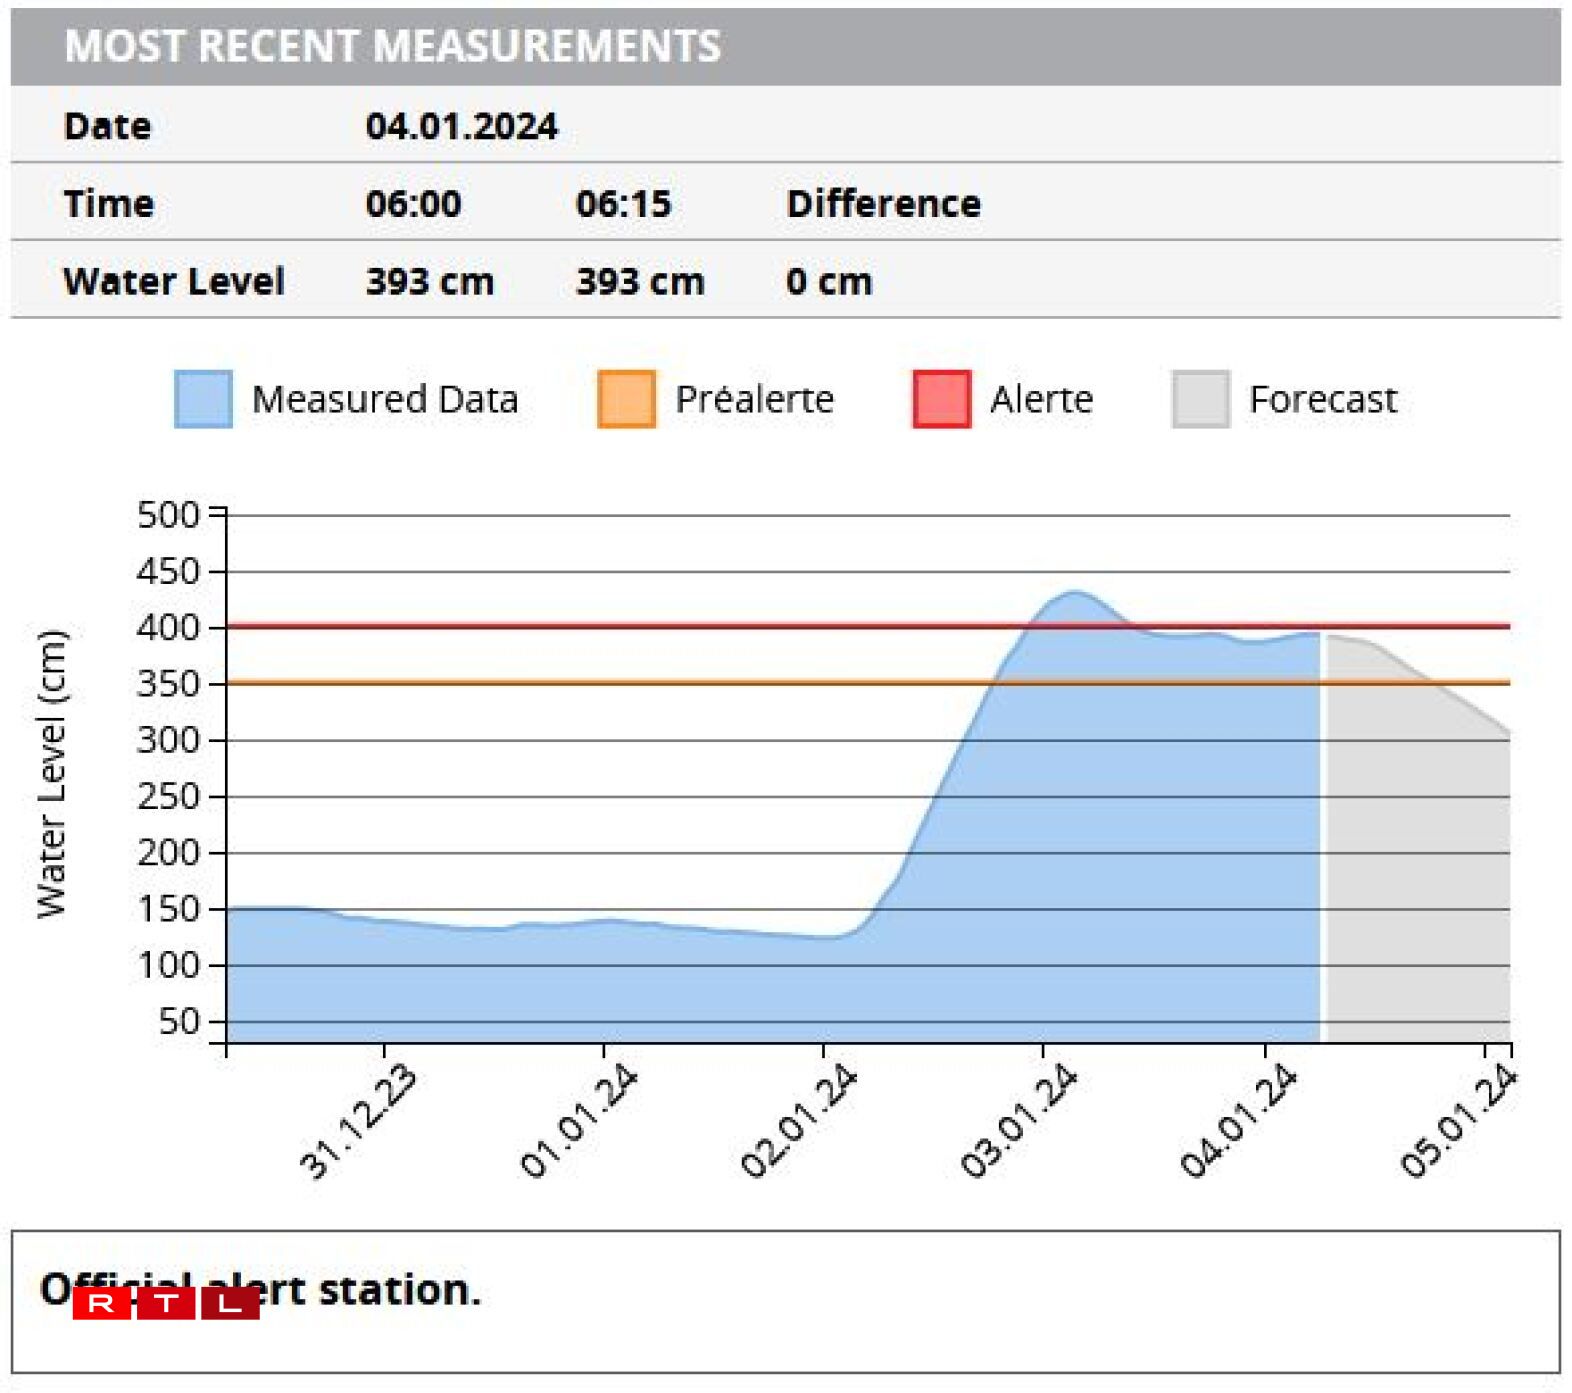Click the RTL logo
This screenshot has width=1572, height=1393.
tap(166, 1303)
